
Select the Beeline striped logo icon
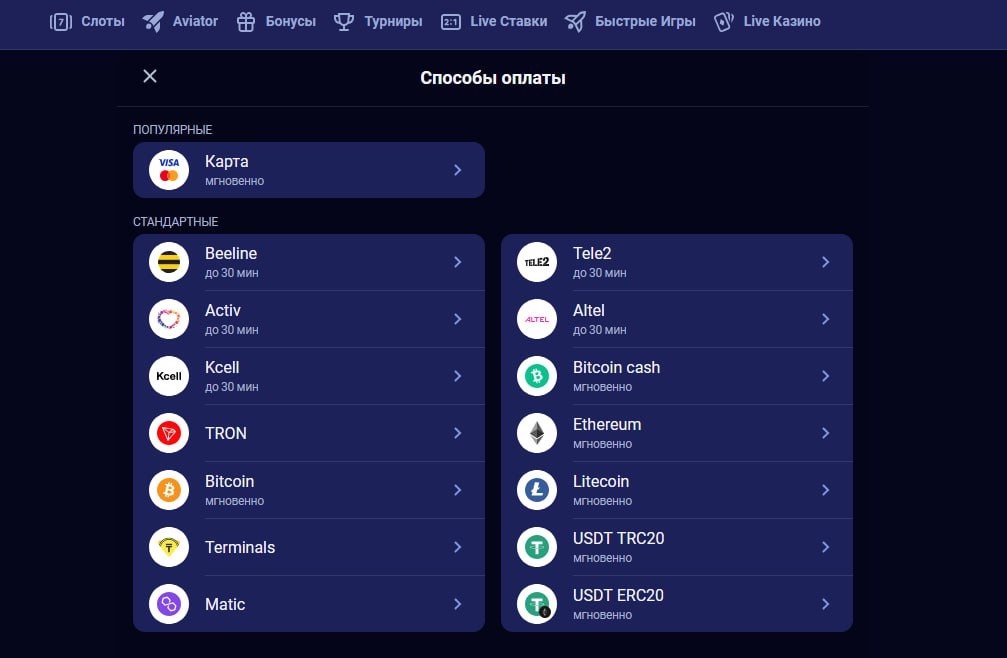coord(169,262)
